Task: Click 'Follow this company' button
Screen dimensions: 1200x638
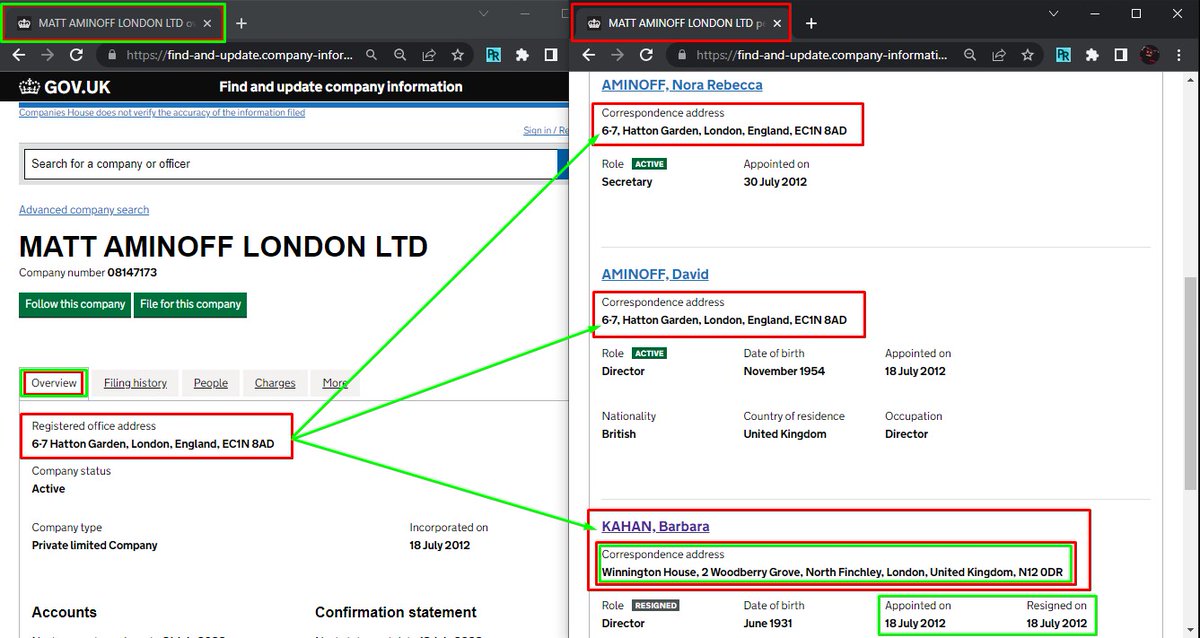Action: click(x=75, y=304)
